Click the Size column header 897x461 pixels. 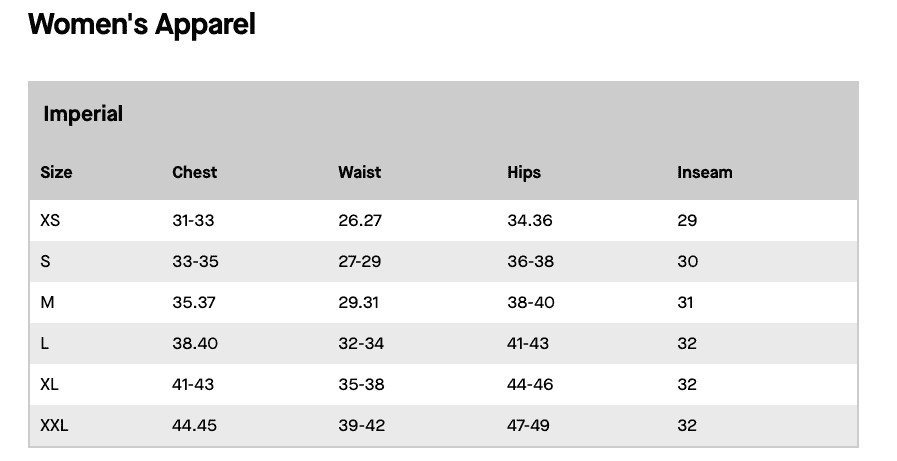point(56,172)
